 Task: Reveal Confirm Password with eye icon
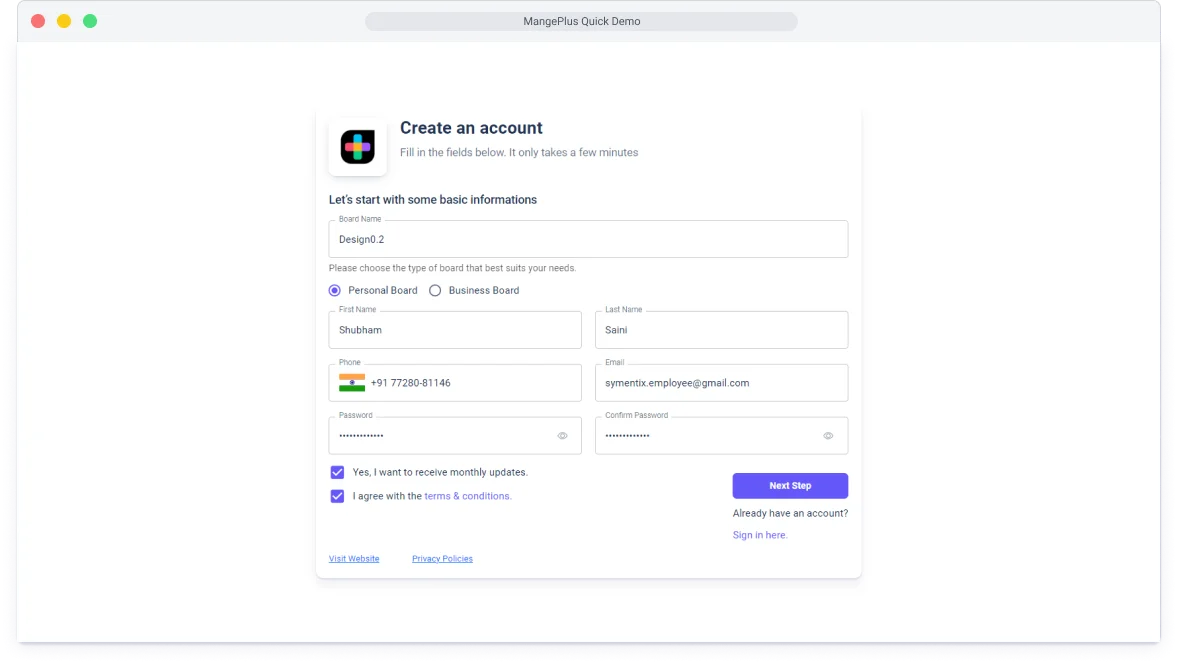click(828, 436)
